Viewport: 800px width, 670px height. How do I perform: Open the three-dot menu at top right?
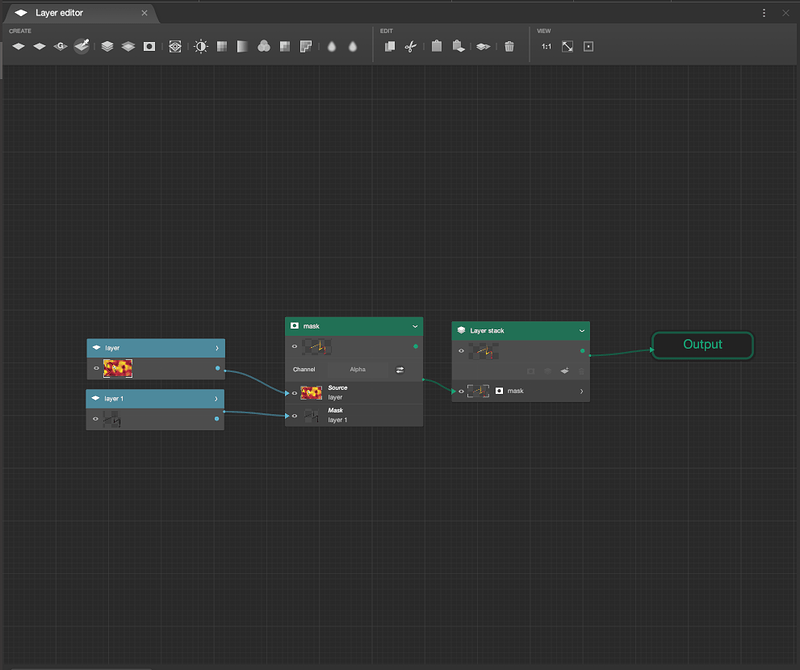[x=763, y=11]
